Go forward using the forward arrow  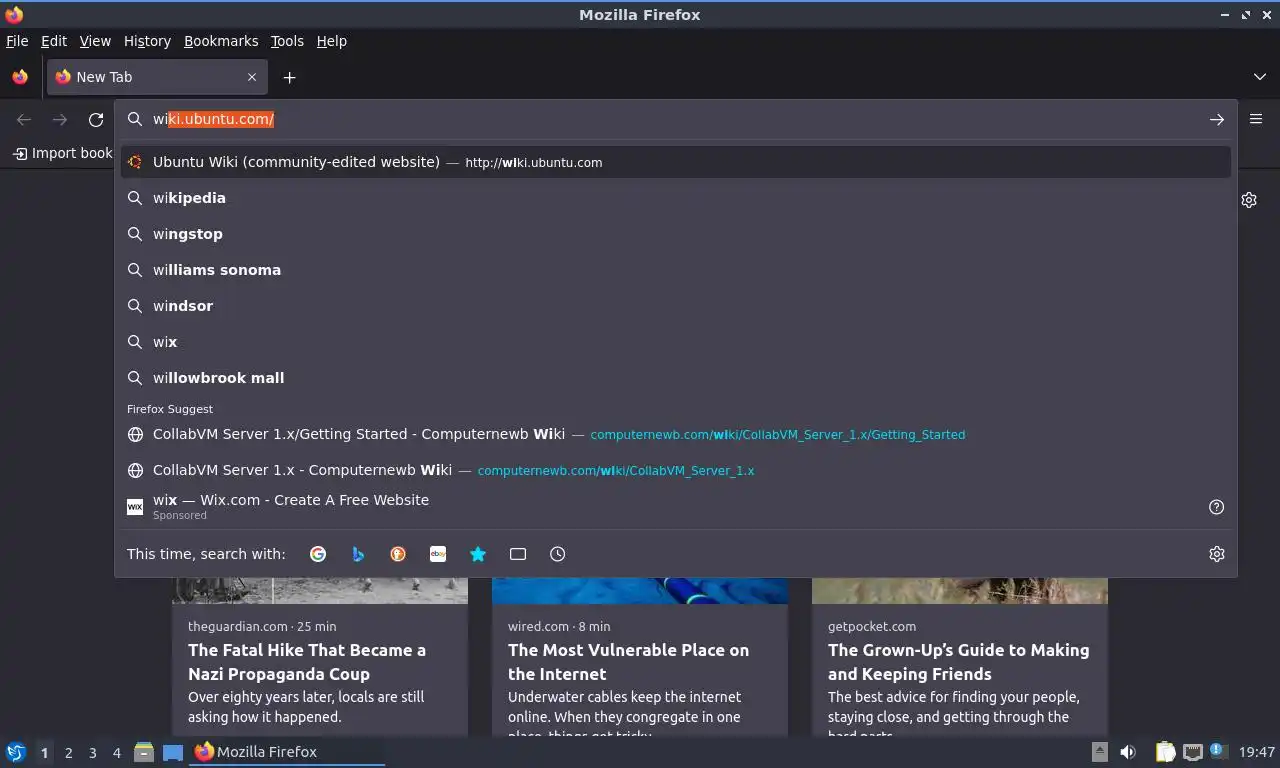coord(60,119)
